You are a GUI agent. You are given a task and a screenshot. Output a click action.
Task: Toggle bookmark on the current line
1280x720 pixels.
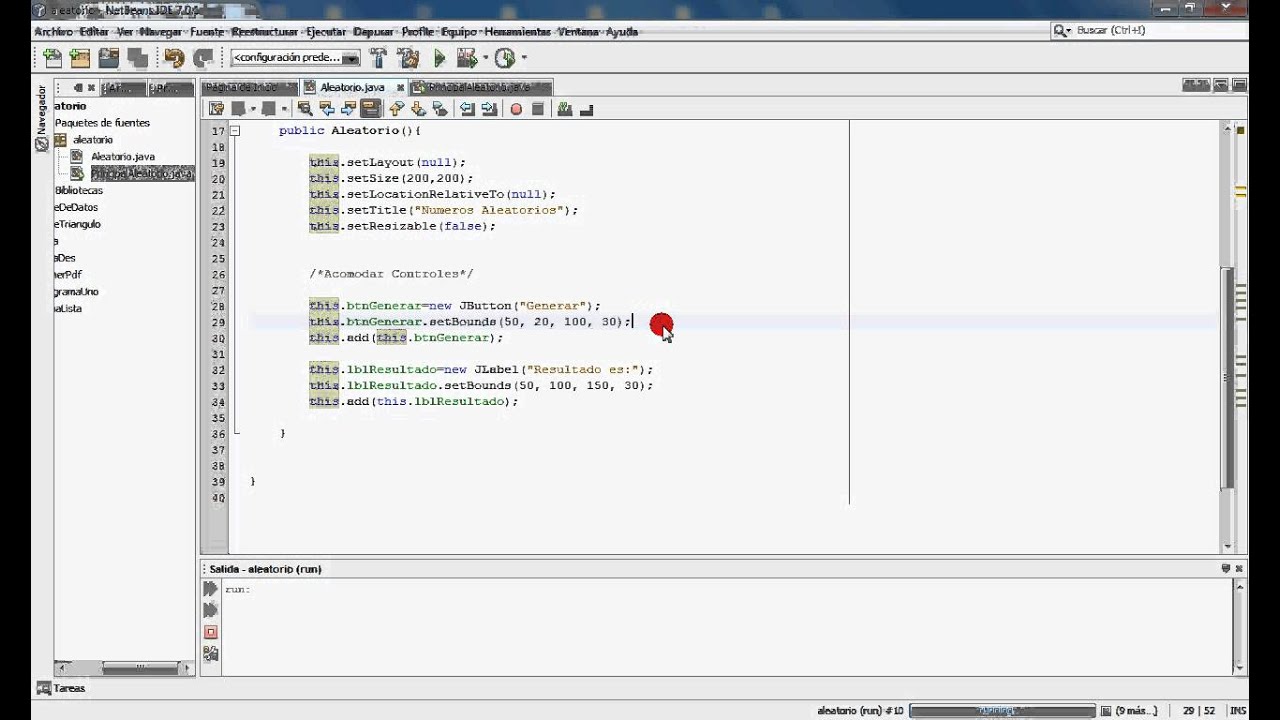(x=440, y=108)
